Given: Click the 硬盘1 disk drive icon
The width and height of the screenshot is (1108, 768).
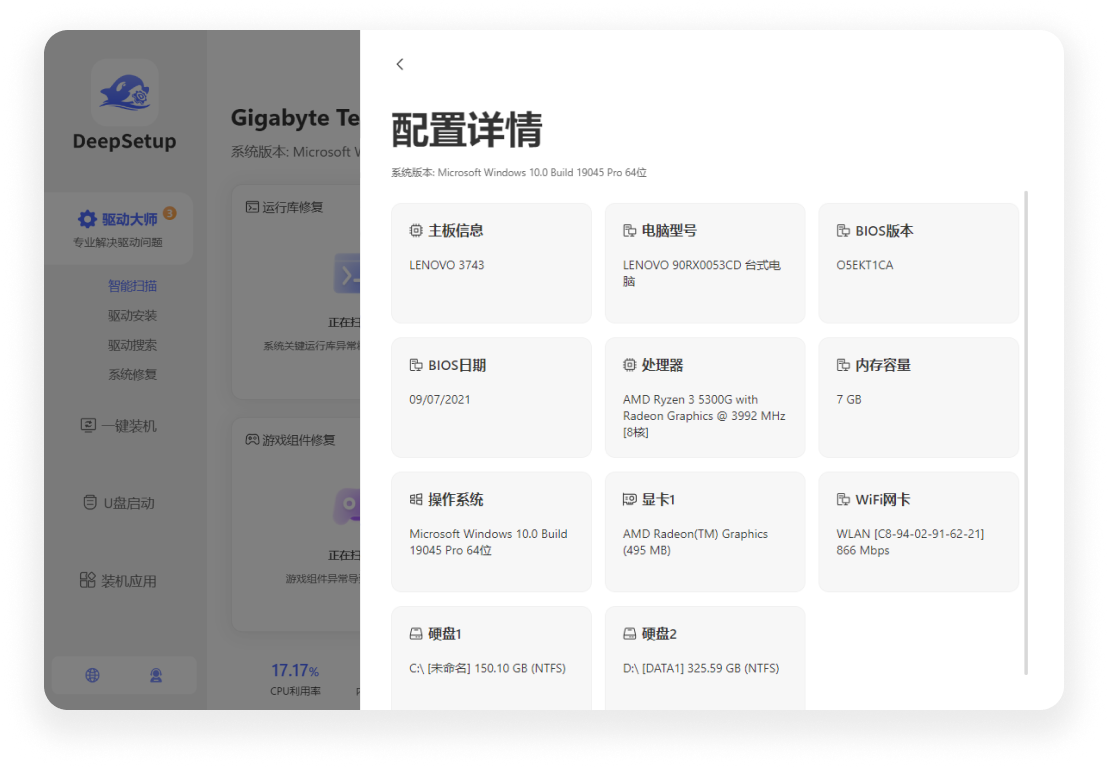Looking at the screenshot, I should tap(416, 634).
